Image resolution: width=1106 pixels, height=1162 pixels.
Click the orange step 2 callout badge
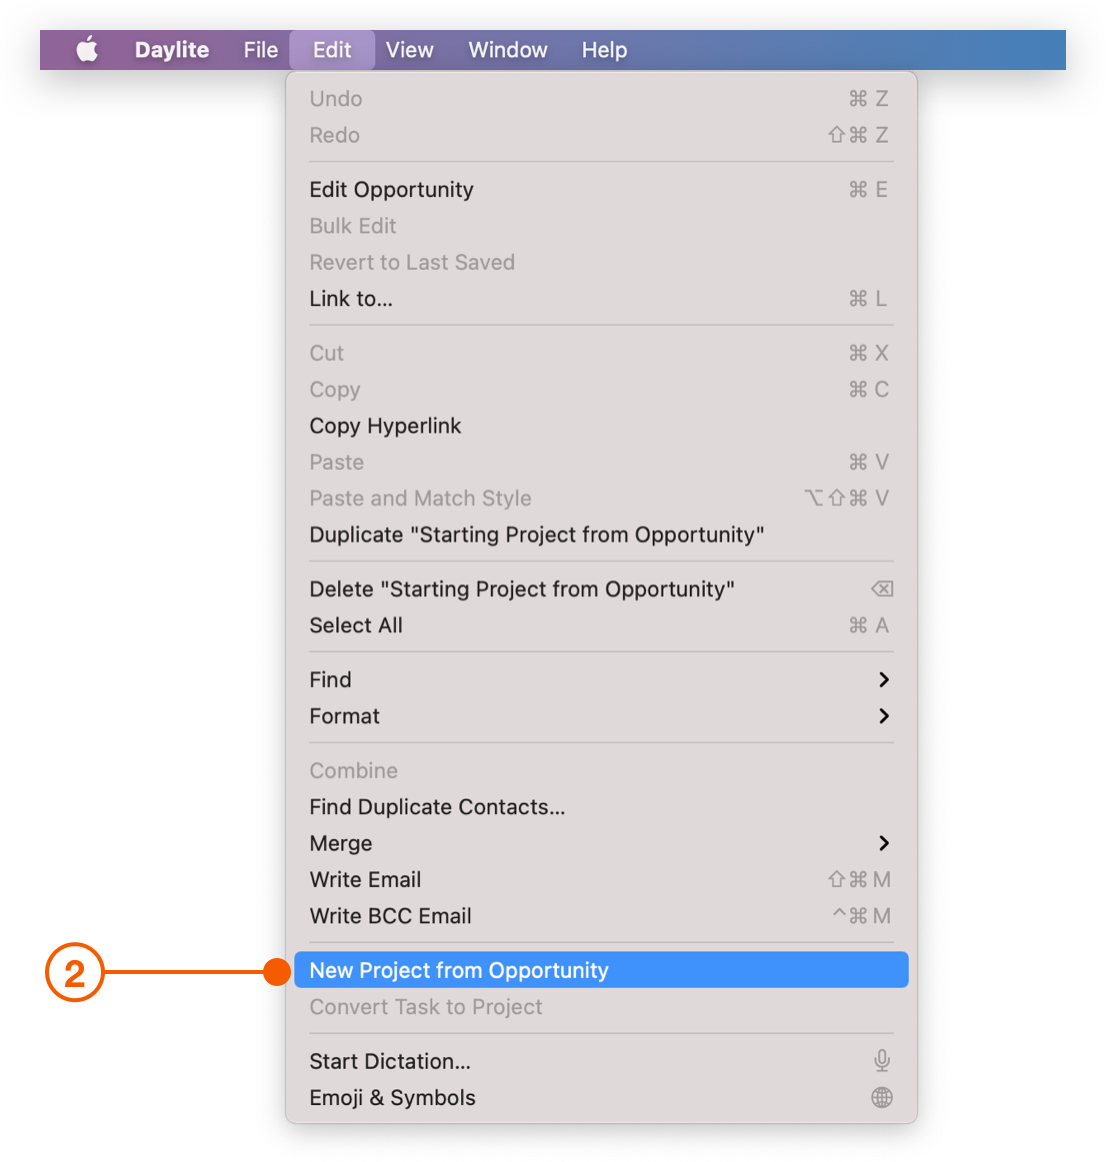[x=75, y=972]
